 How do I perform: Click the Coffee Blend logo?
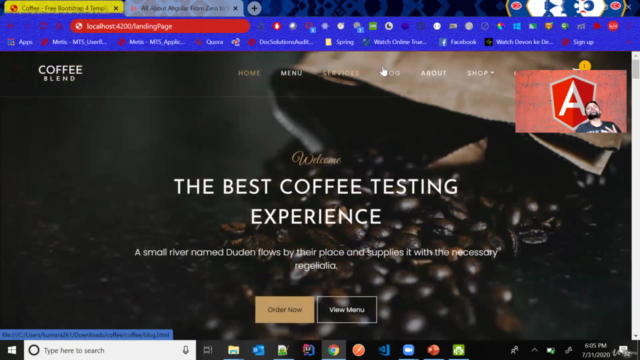click(x=60, y=73)
